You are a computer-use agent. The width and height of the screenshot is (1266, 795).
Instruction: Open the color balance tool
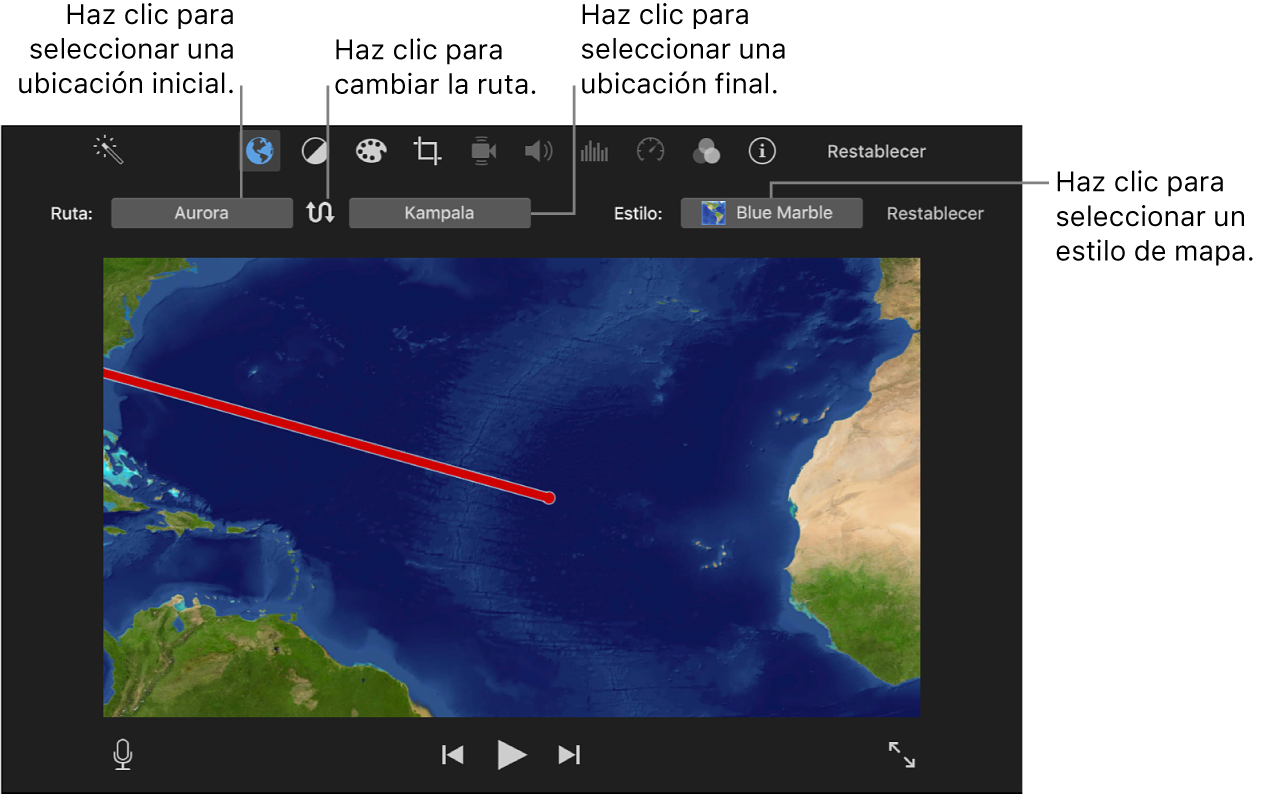313,150
